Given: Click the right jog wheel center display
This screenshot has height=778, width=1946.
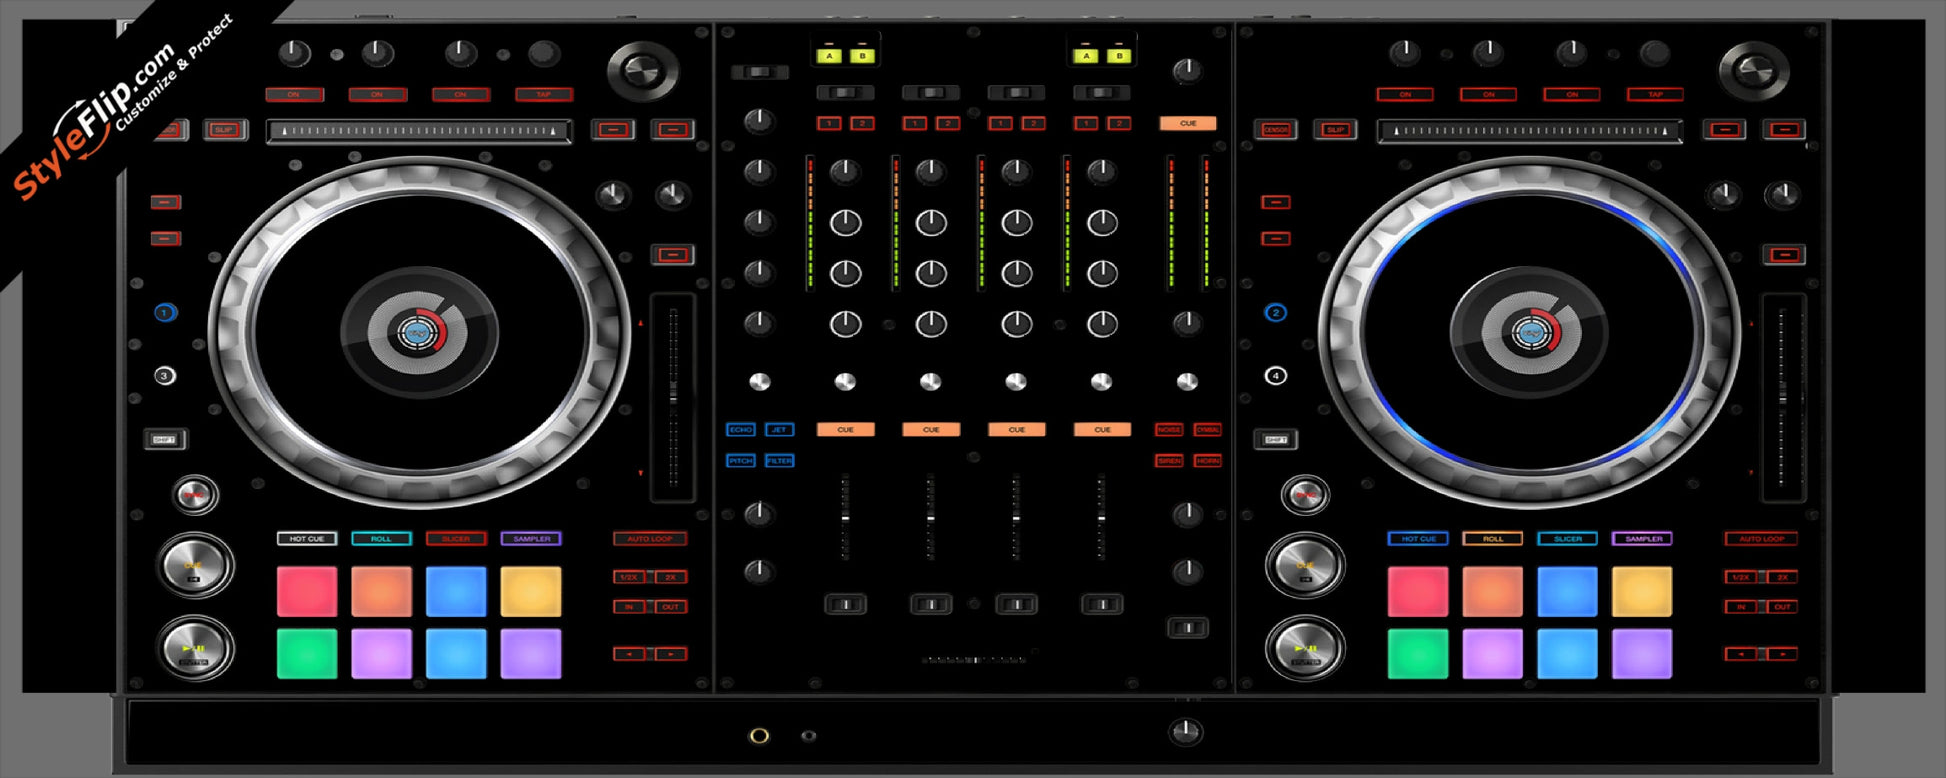Looking at the screenshot, I should [x=1529, y=333].
